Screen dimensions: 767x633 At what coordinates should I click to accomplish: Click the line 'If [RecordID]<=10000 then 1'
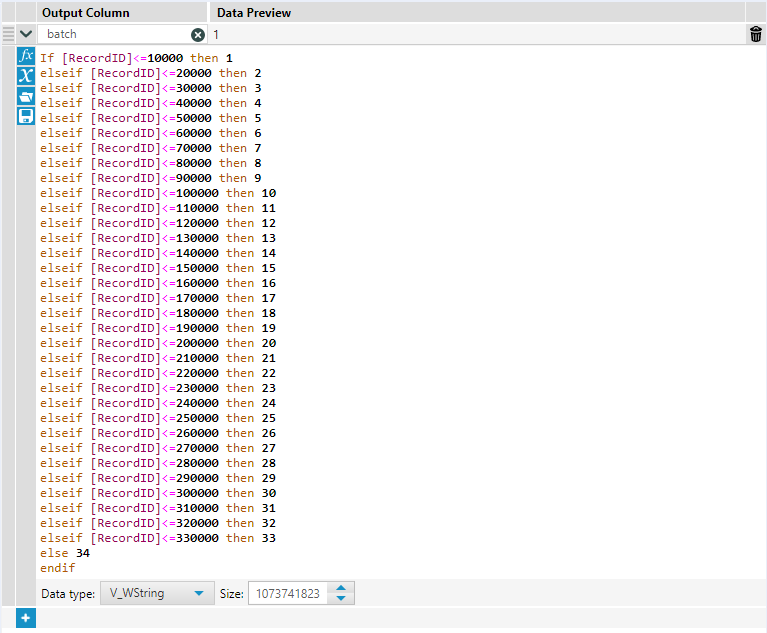tap(136, 58)
